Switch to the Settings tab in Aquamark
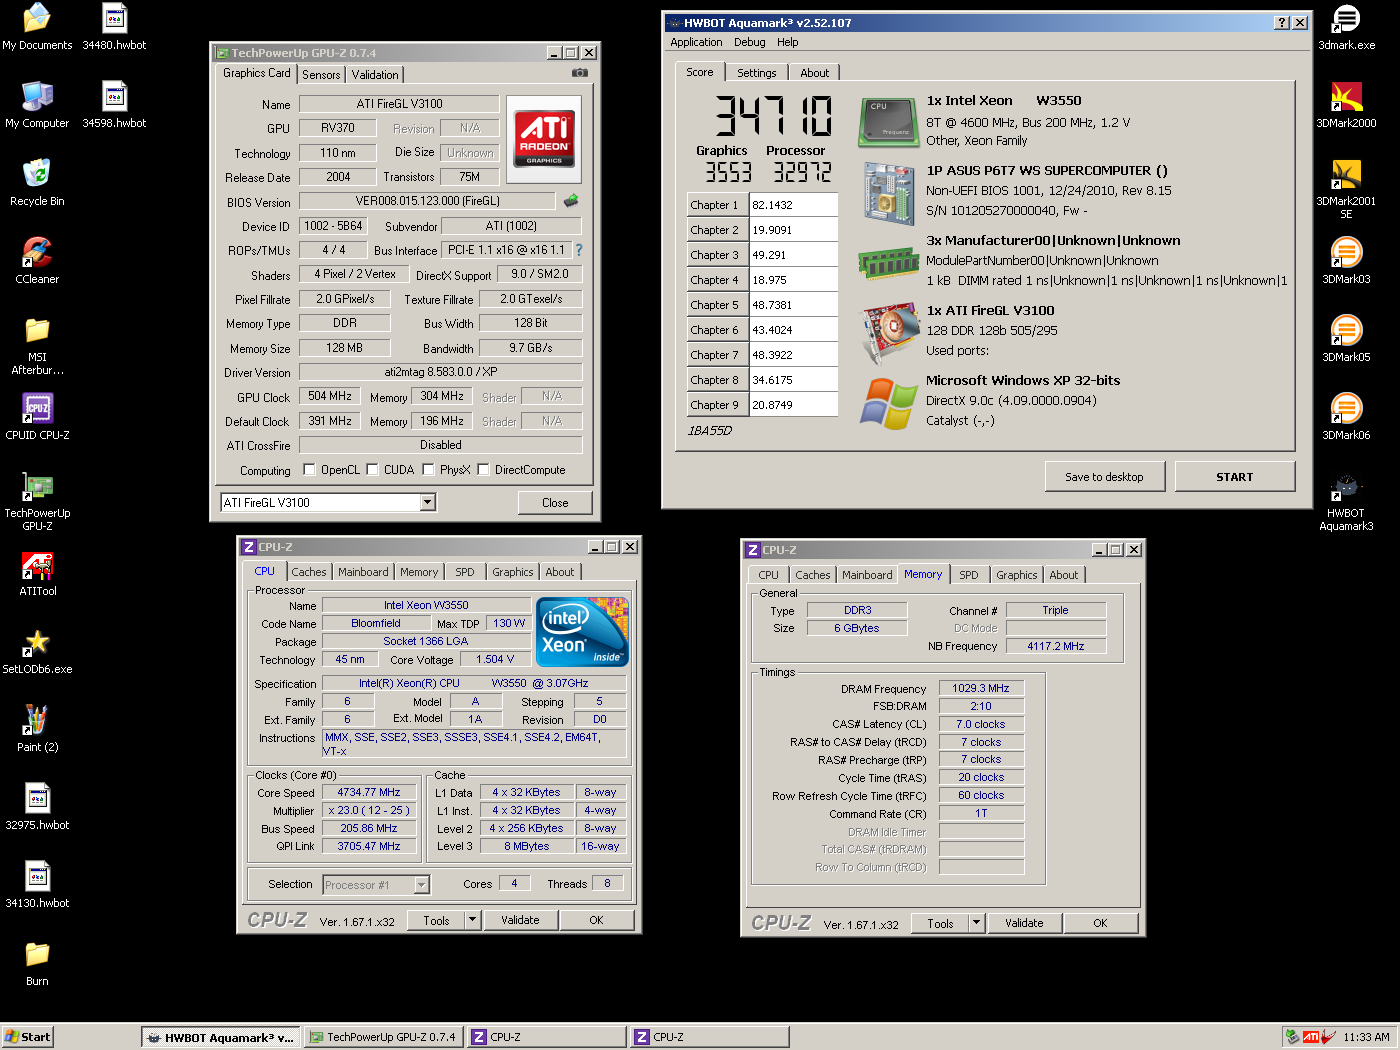The width and height of the screenshot is (1400, 1050). (x=756, y=73)
